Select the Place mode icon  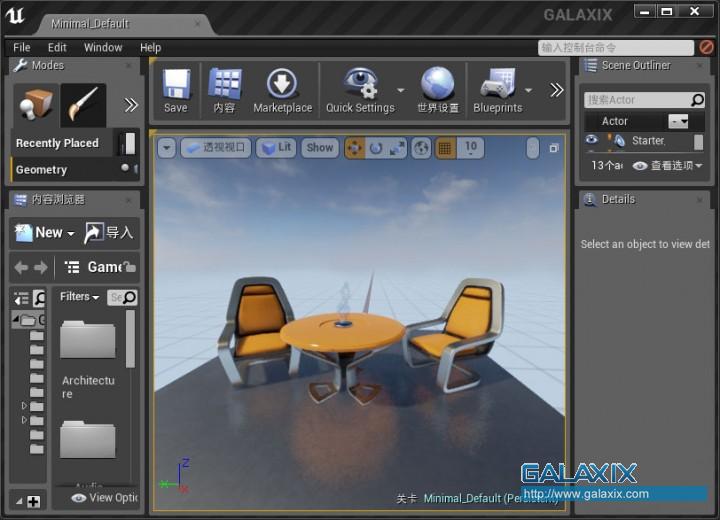click(36, 104)
